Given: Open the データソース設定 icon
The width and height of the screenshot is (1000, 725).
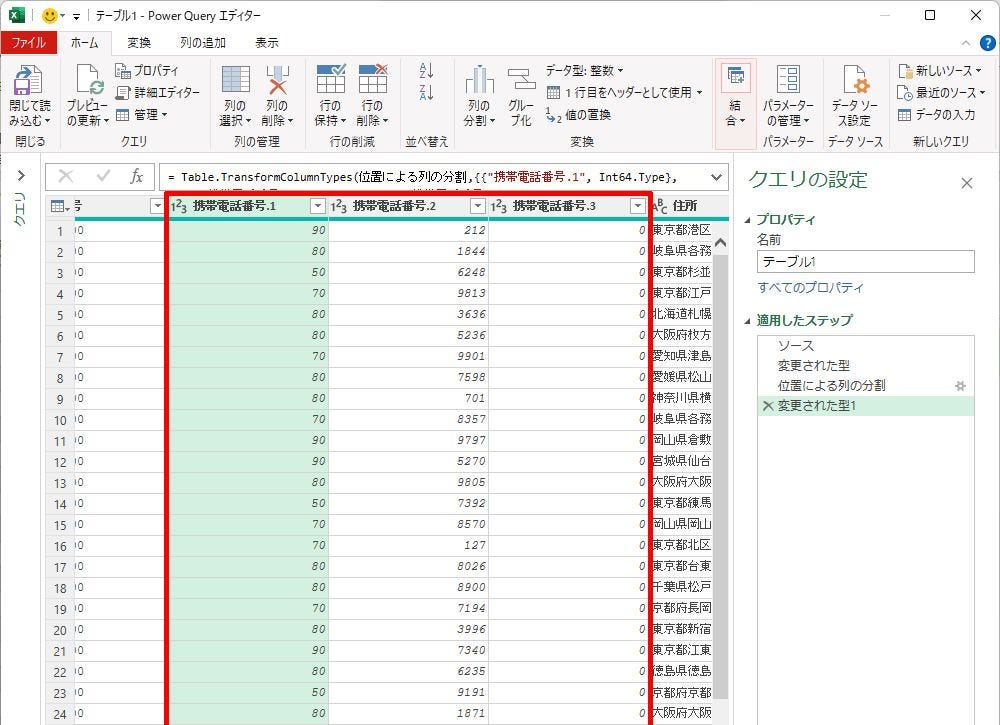Looking at the screenshot, I should (x=854, y=81).
